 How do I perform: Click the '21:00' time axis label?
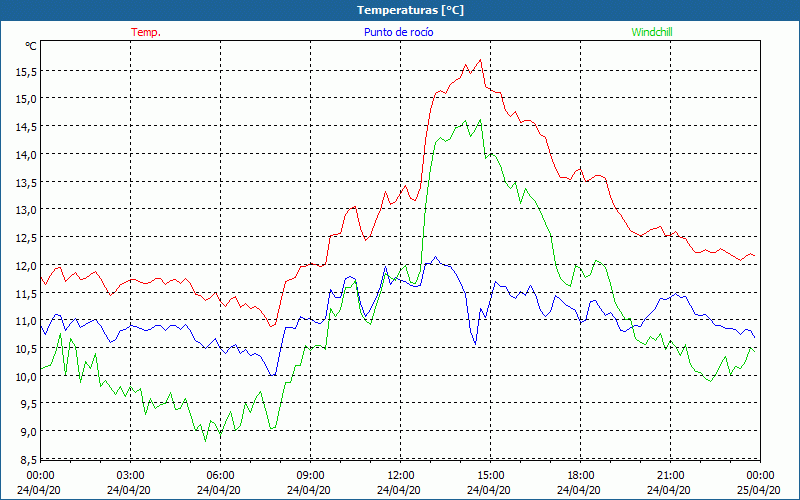[x=670, y=476]
